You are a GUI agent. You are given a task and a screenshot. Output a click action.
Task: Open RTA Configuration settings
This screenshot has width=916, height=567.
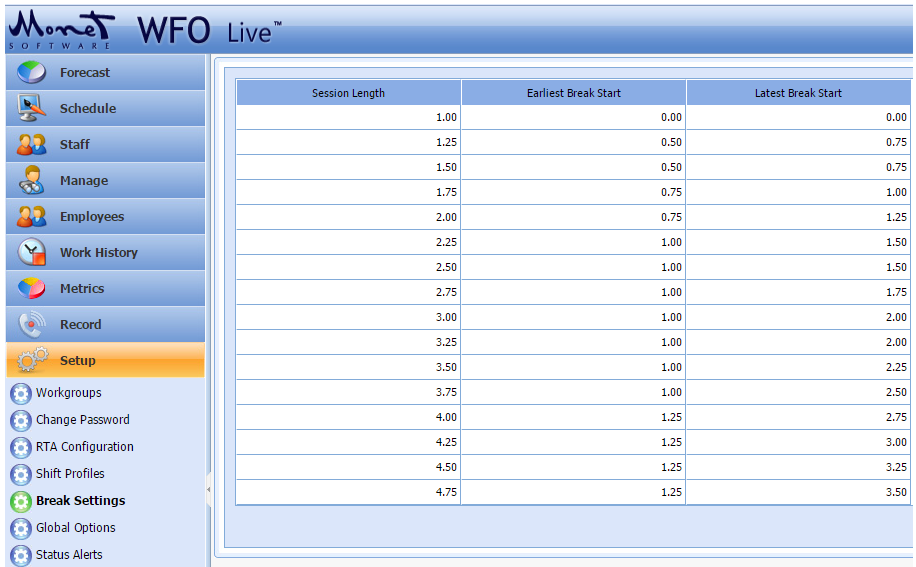click(84, 447)
